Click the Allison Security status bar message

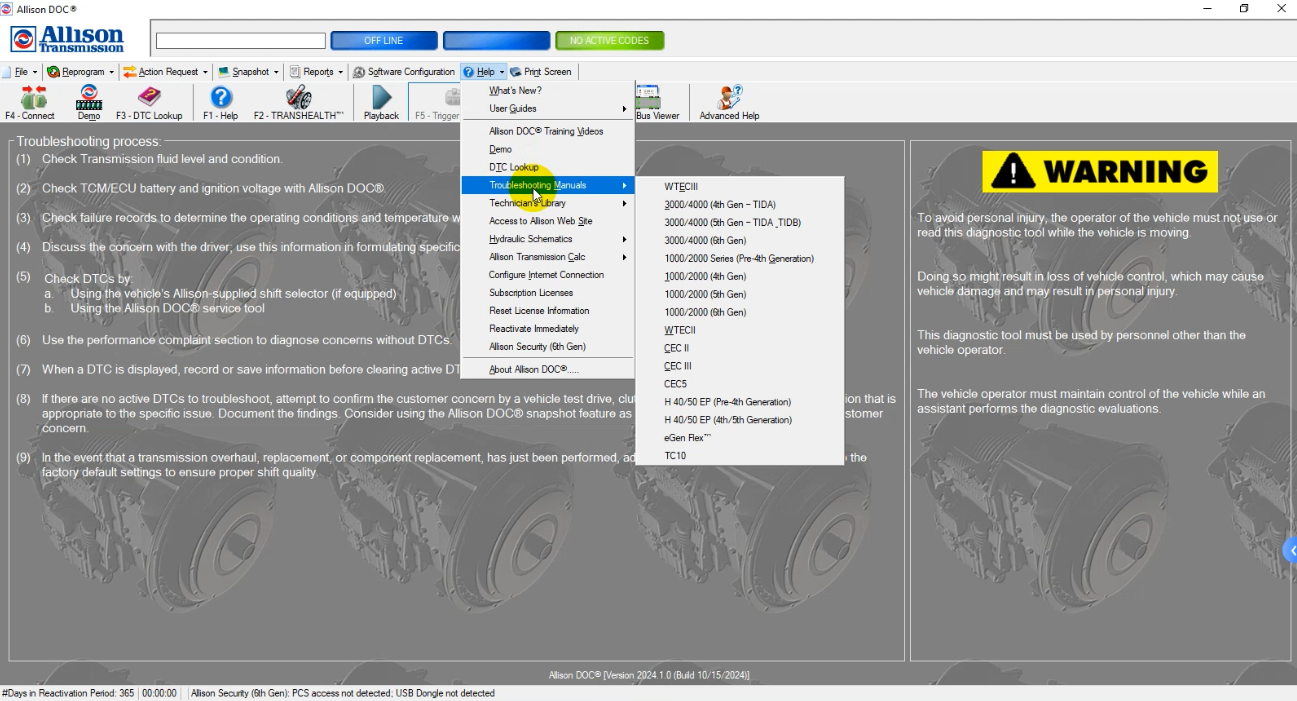(x=343, y=693)
